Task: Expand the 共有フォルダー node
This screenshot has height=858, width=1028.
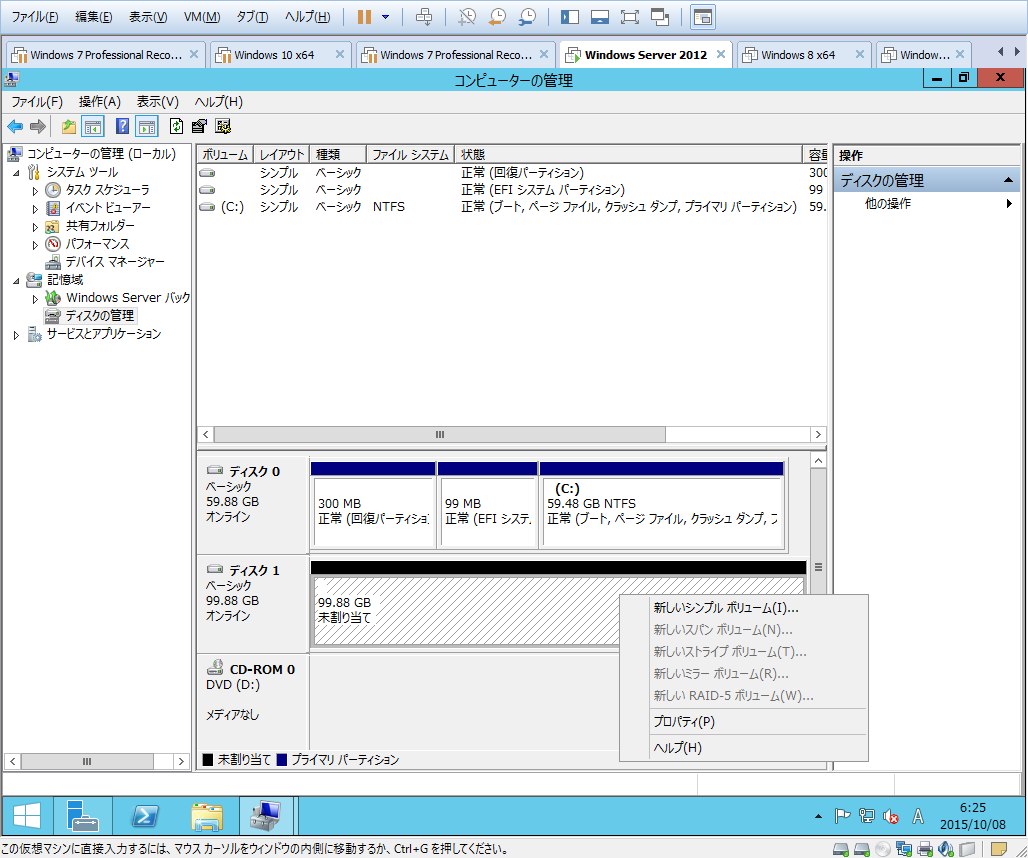Action: coord(35,227)
